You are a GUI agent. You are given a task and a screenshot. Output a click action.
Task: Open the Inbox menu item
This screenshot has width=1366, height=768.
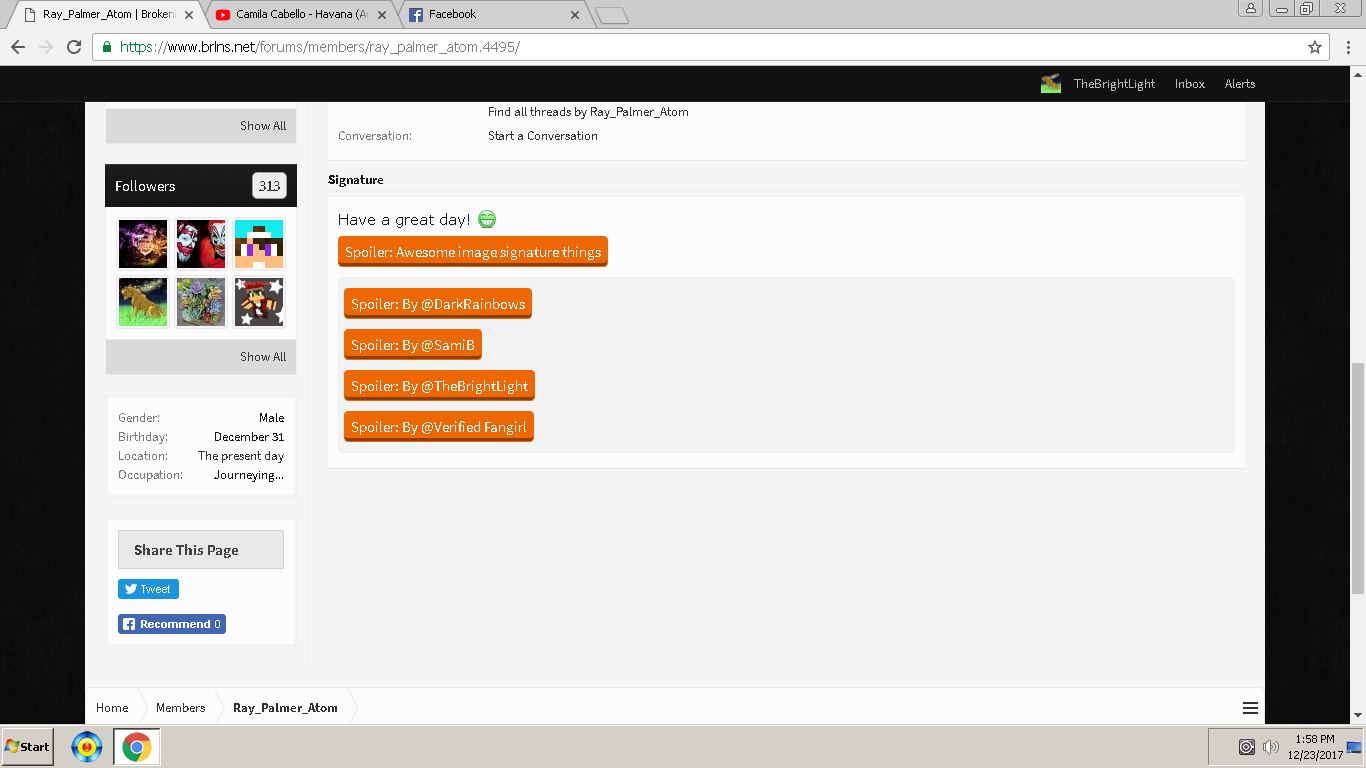click(1190, 84)
